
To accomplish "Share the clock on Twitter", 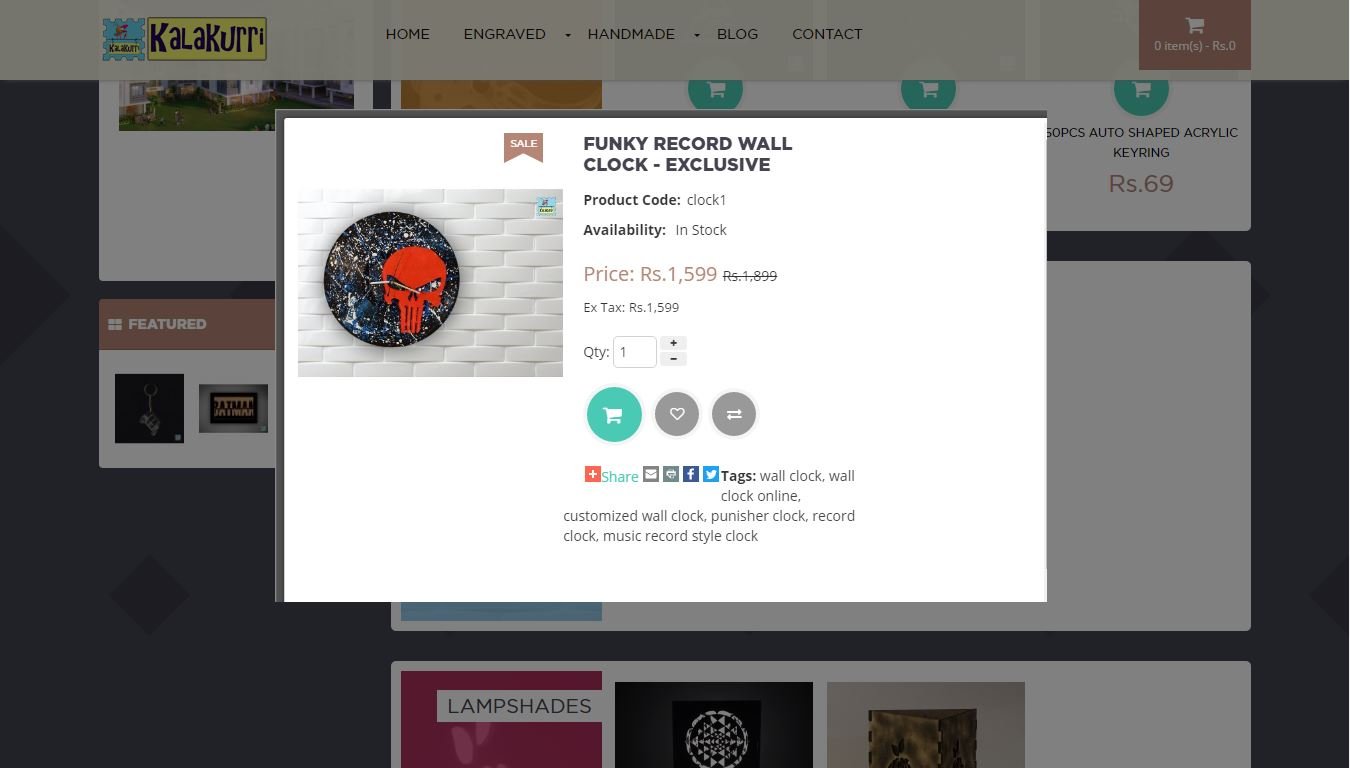I will (711, 474).
